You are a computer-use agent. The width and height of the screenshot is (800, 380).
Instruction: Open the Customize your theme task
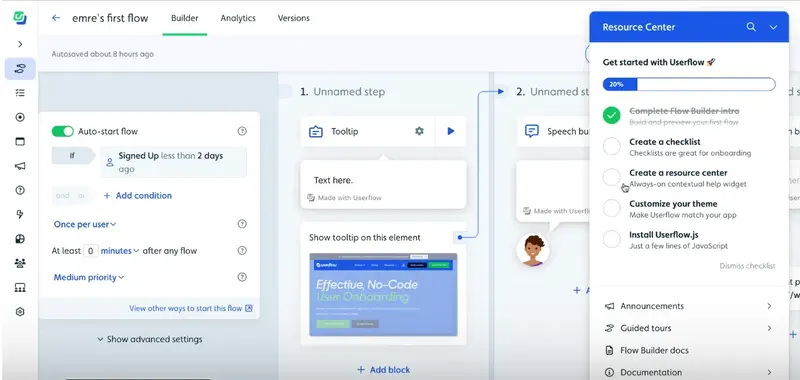[x=683, y=209]
